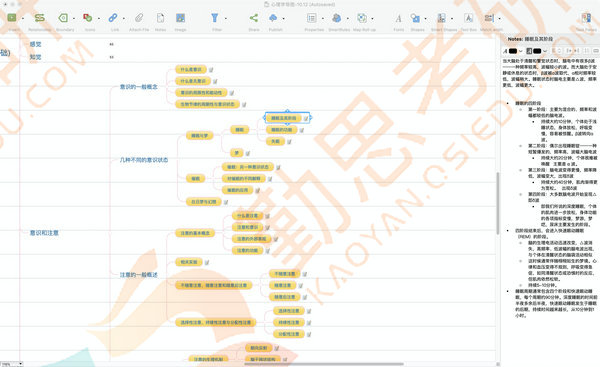Expand the collapsed 感觉 topic branch
600x367 pixels.
111,44
